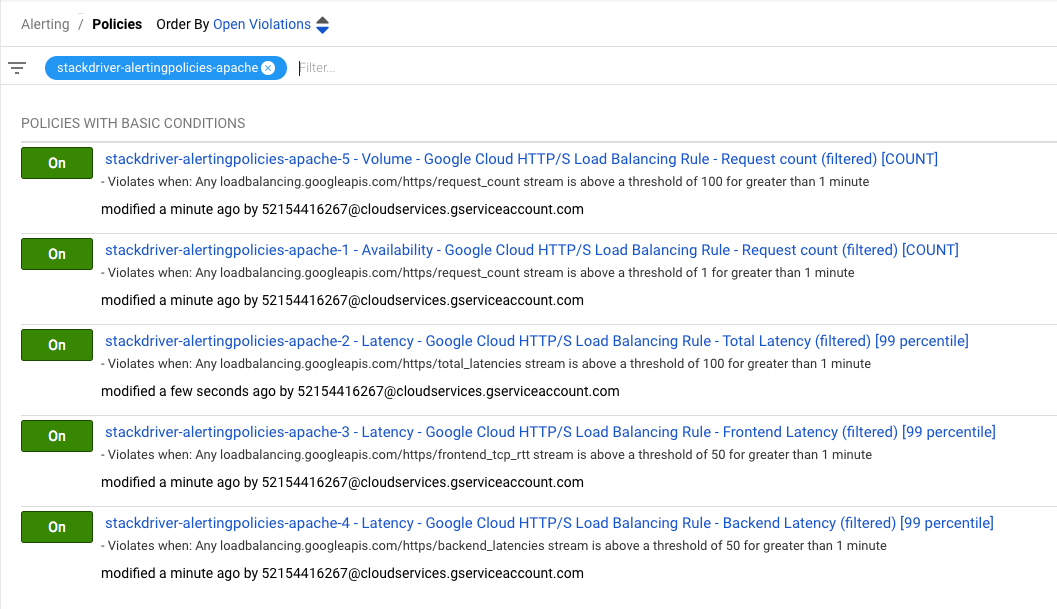Open the apache-1 Availability Request count policy
The width and height of the screenshot is (1057, 609).
click(530, 249)
